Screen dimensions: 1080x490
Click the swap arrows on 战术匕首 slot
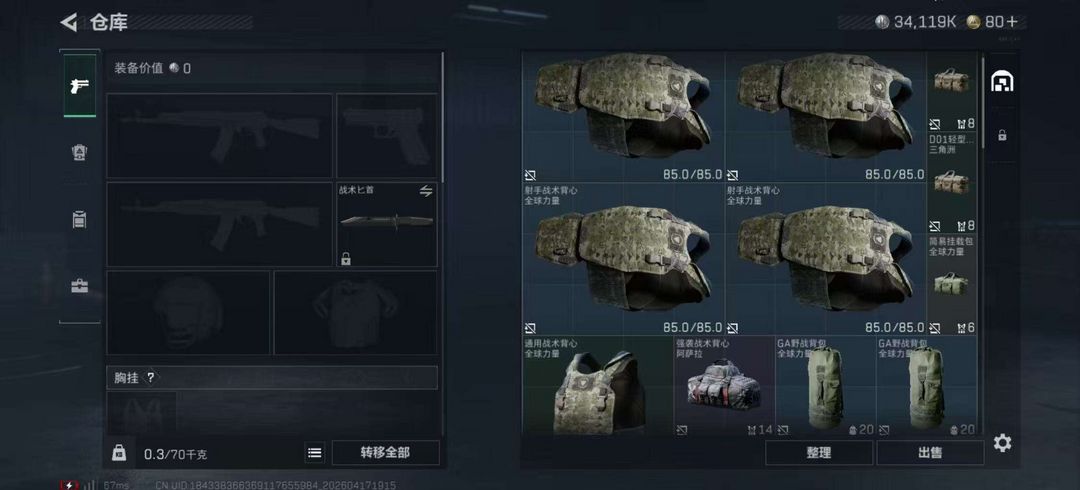click(426, 191)
